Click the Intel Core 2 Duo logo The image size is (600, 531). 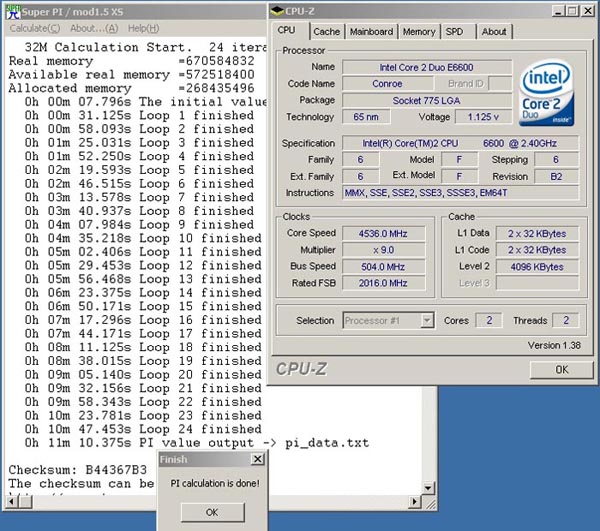tap(547, 93)
